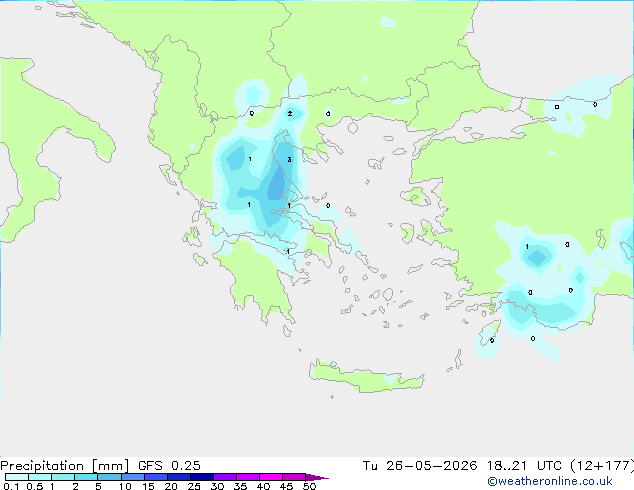
Task: Click the 30–35 mm purple legend swatch
Action: 224,477
